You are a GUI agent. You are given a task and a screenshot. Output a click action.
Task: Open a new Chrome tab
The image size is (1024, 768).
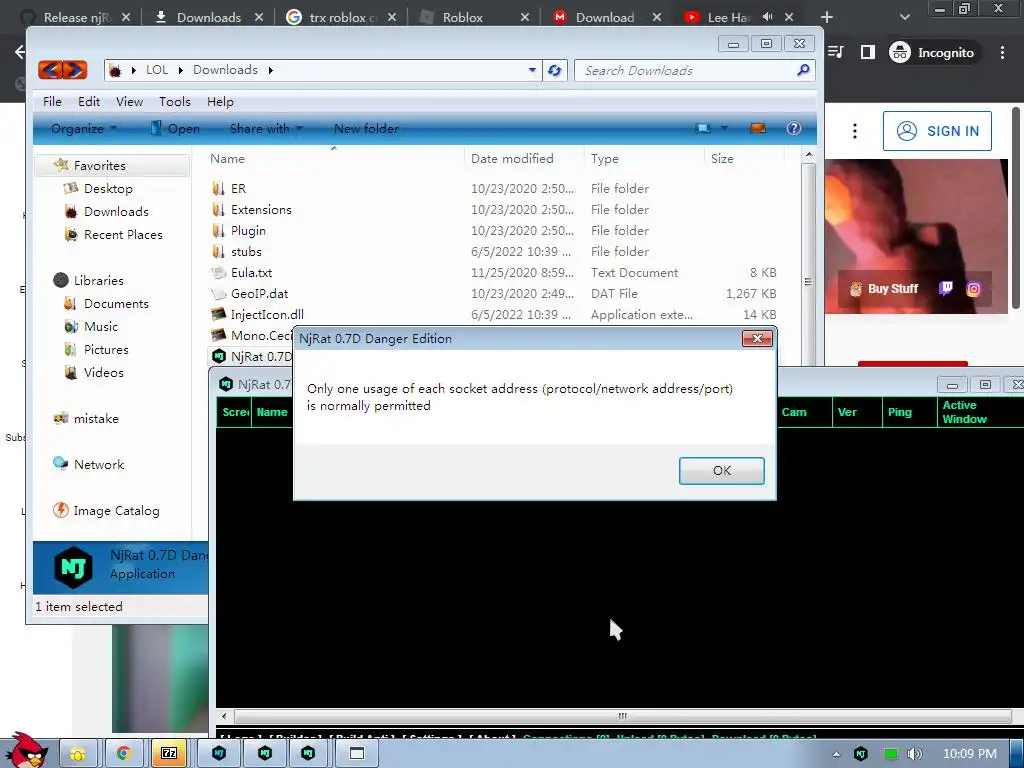click(827, 18)
